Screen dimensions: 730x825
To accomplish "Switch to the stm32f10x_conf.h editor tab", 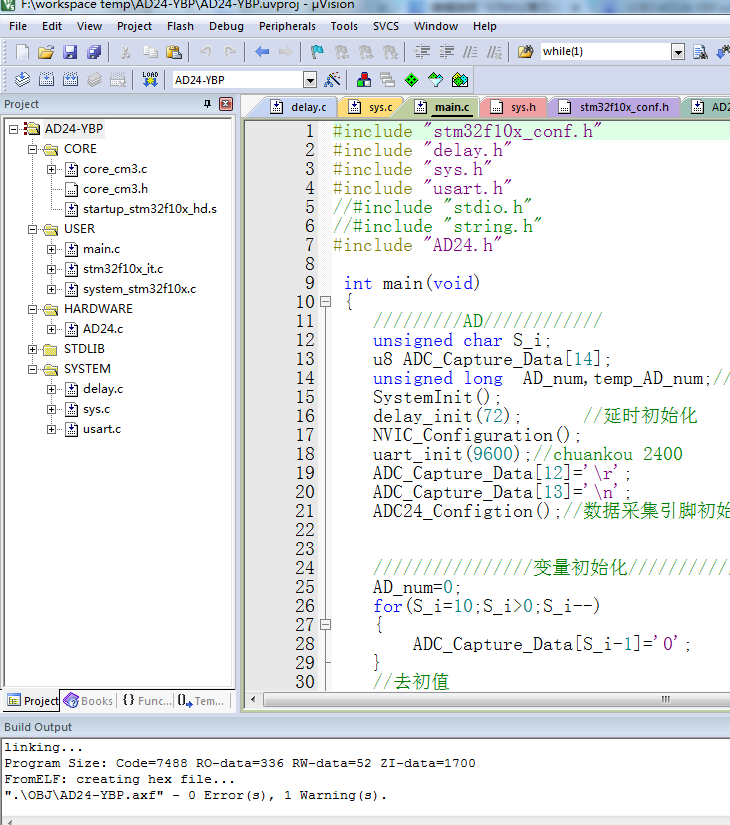I will (x=614, y=107).
